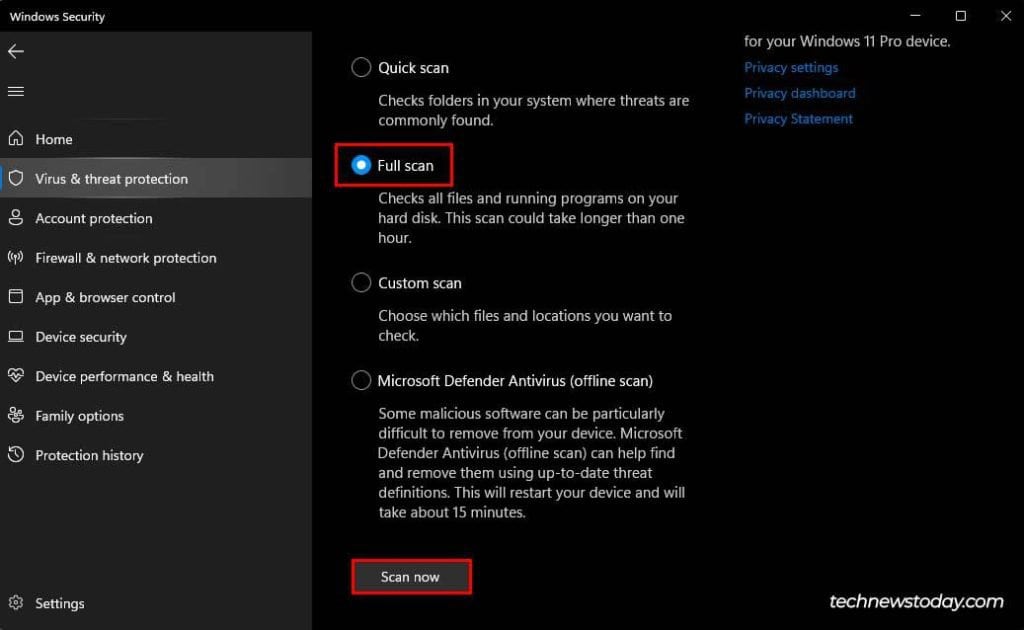This screenshot has width=1024, height=630.
Task: Open the Privacy settings link
Action: 791,67
